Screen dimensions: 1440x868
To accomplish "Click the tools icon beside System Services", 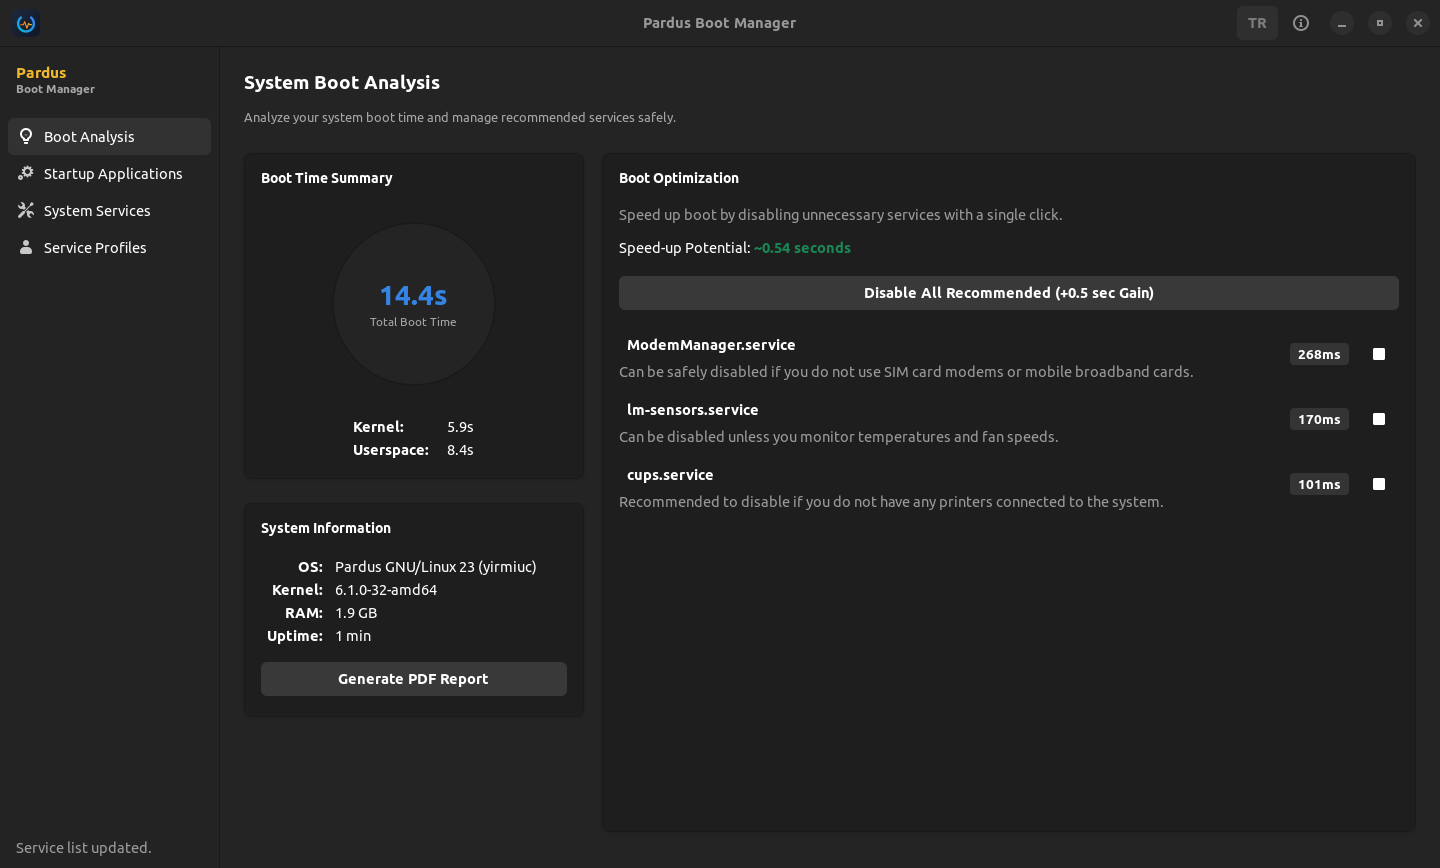I will click(26, 210).
